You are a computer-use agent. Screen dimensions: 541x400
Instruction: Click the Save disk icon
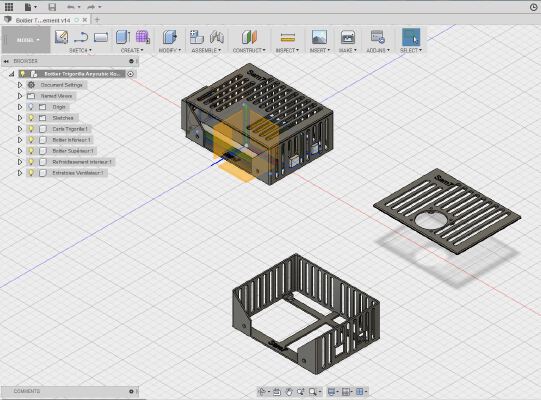[x=52, y=7]
